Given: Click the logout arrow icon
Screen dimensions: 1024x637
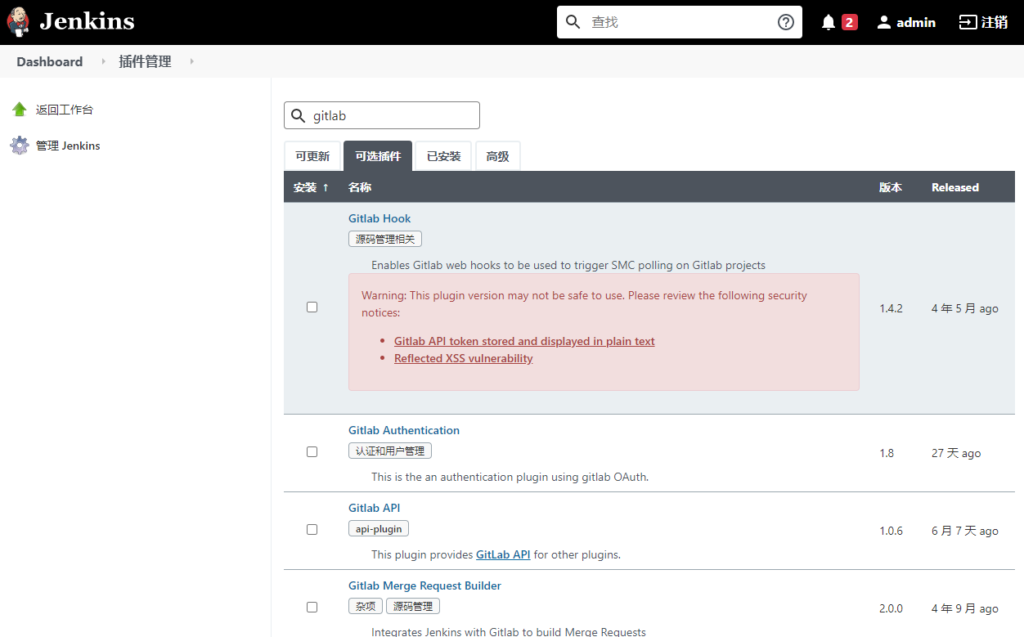Looking at the screenshot, I should tap(967, 22).
